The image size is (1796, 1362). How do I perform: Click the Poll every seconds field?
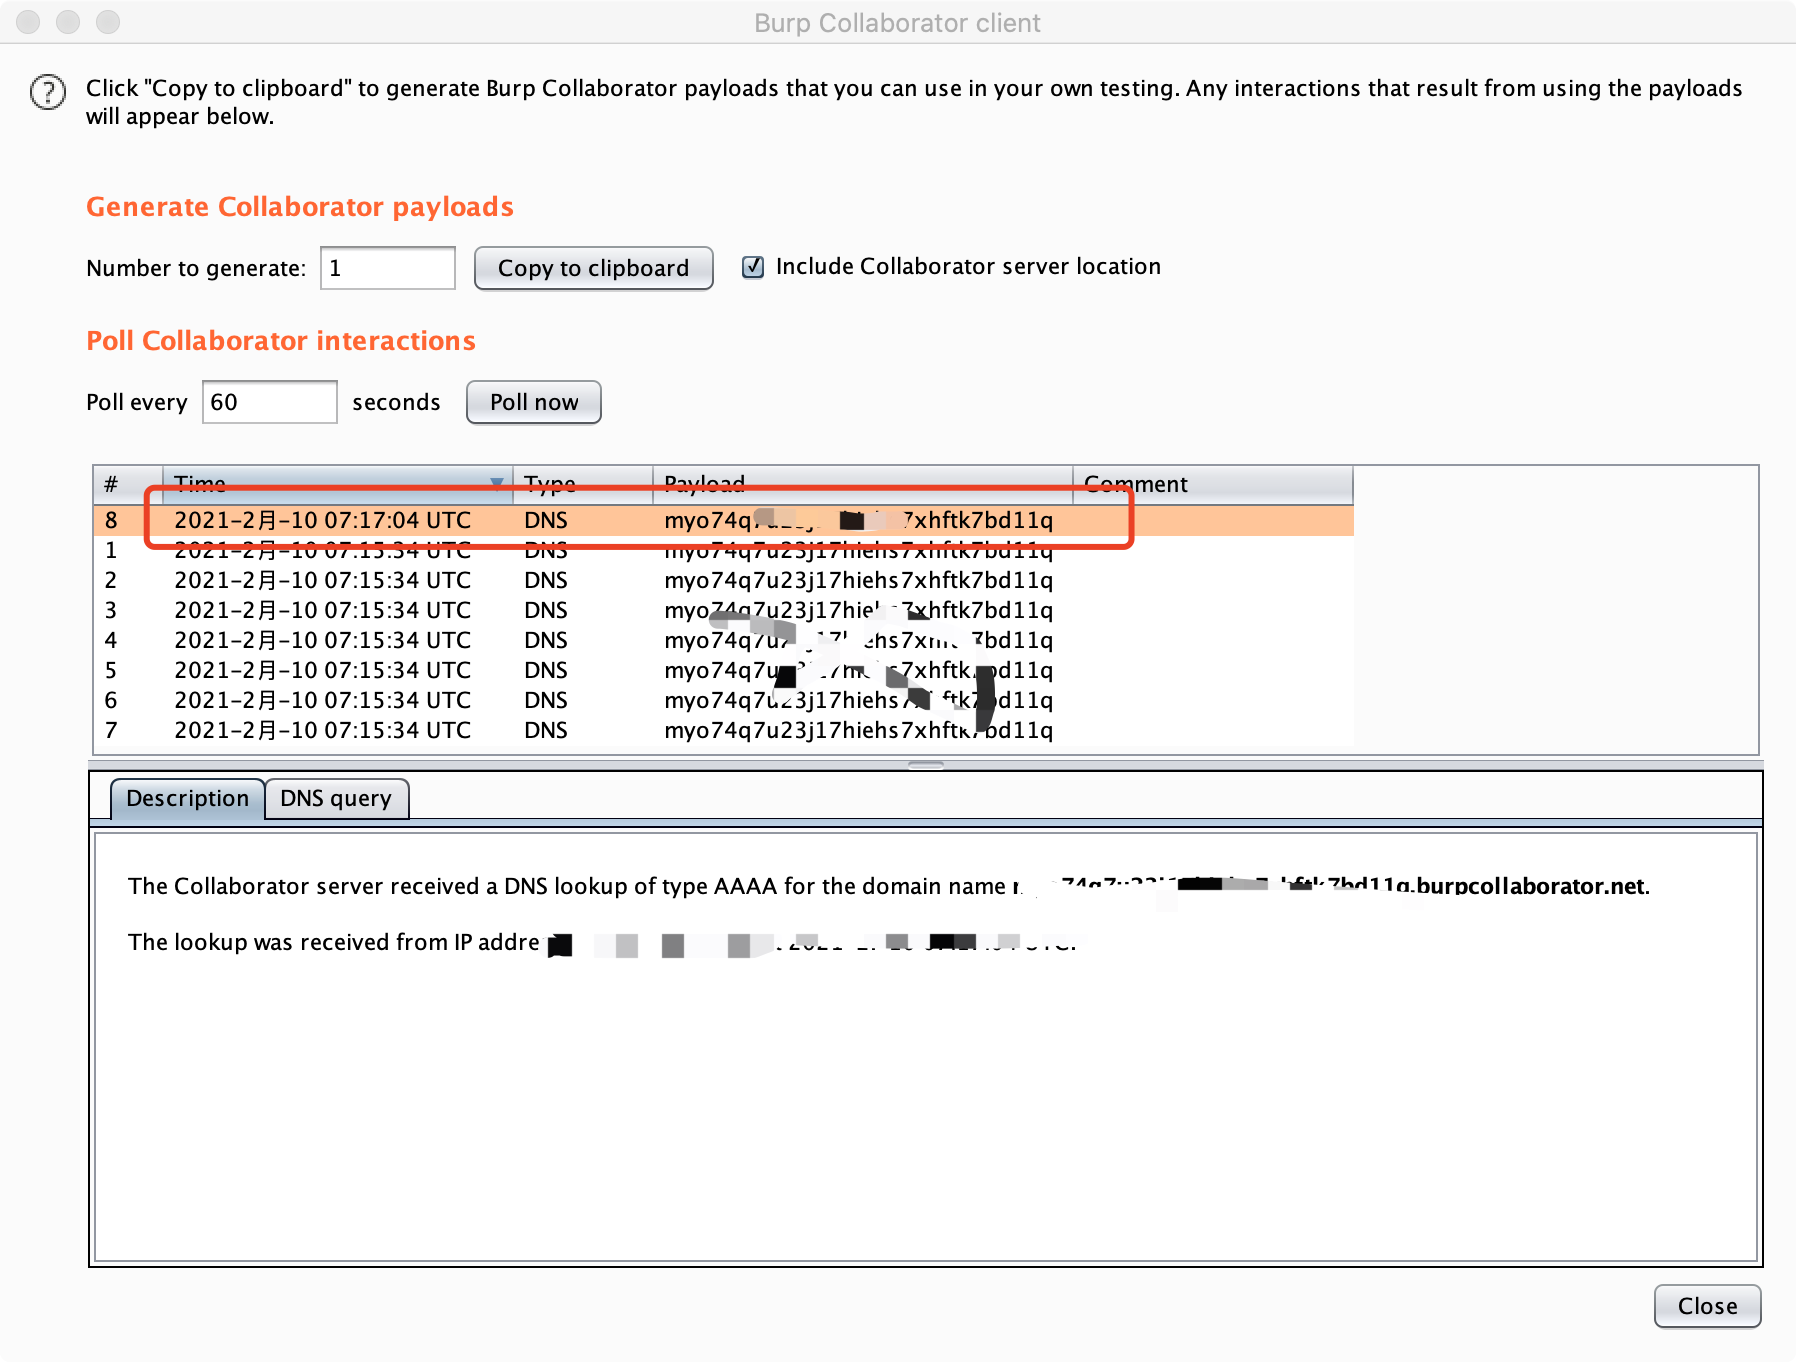point(269,402)
